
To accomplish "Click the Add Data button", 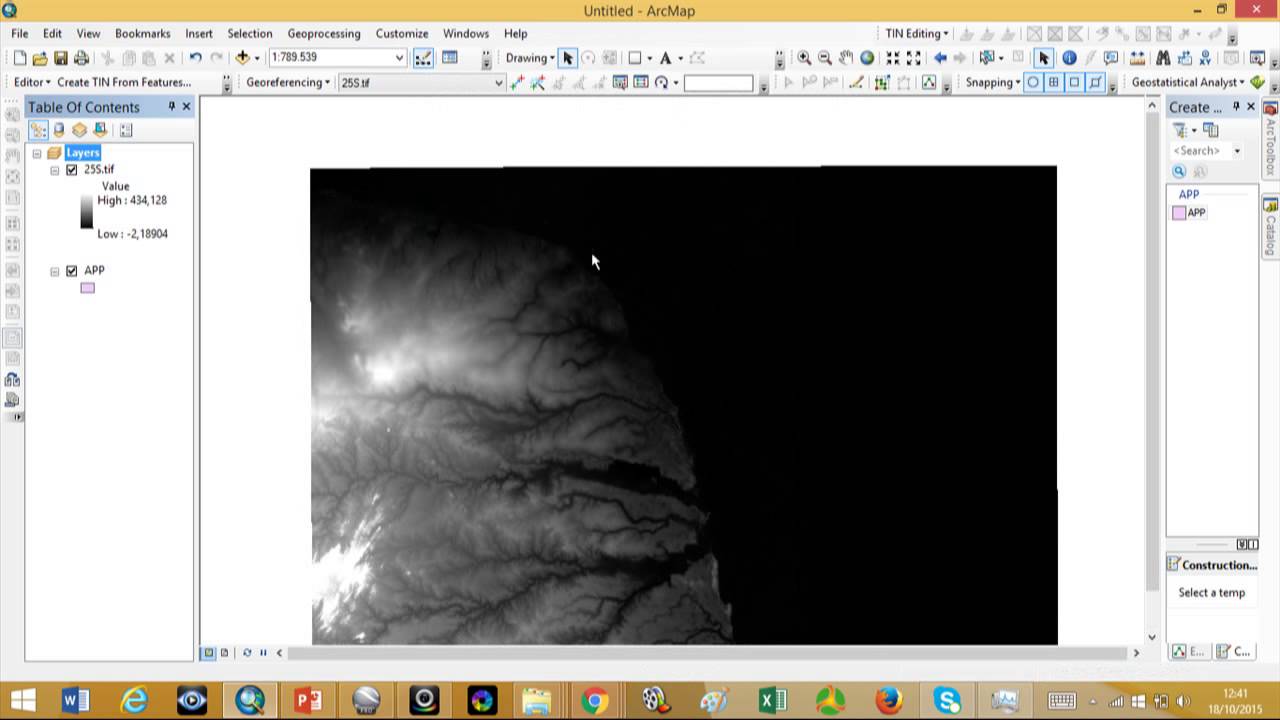I will point(242,58).
